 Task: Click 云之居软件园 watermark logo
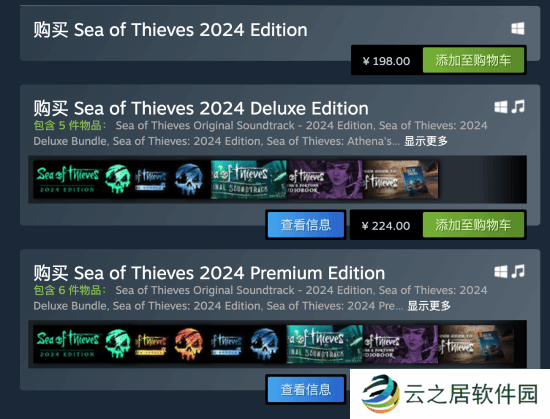[x=450, y=394]
